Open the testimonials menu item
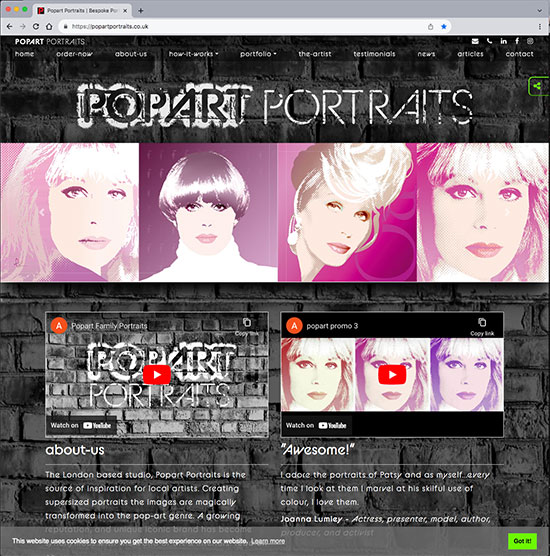The height and width of the screenshot is (556, 550). 374,54
